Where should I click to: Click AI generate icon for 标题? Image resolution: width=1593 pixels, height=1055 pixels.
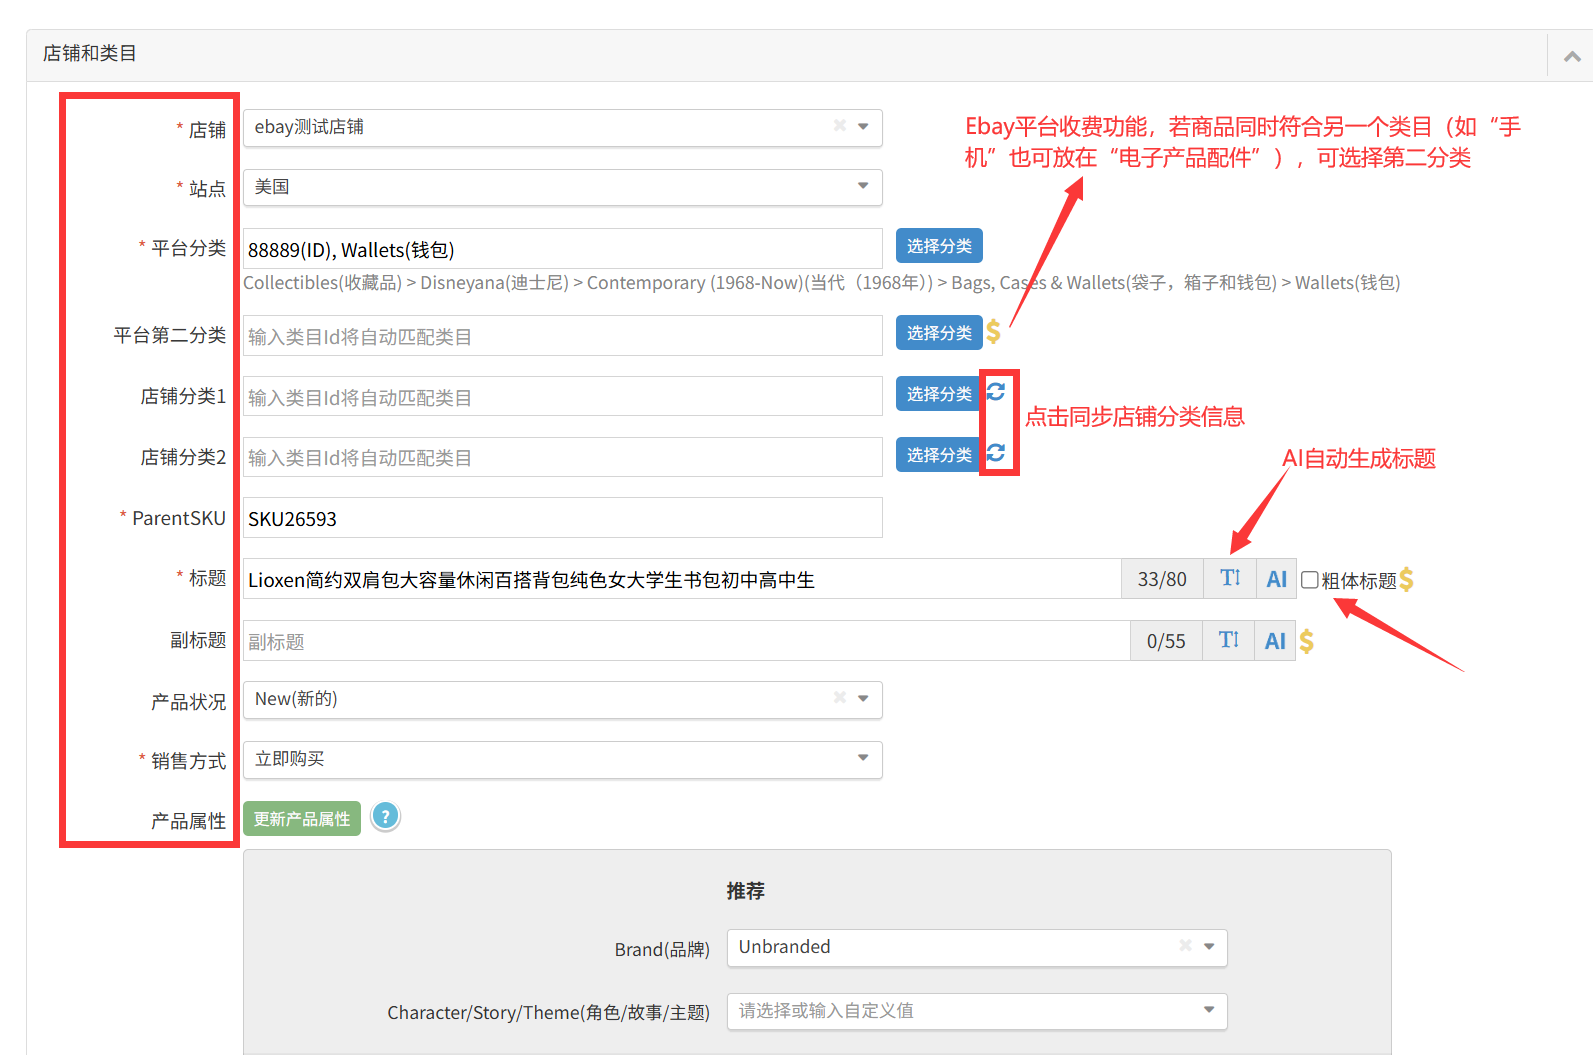tap(1276, 579)
